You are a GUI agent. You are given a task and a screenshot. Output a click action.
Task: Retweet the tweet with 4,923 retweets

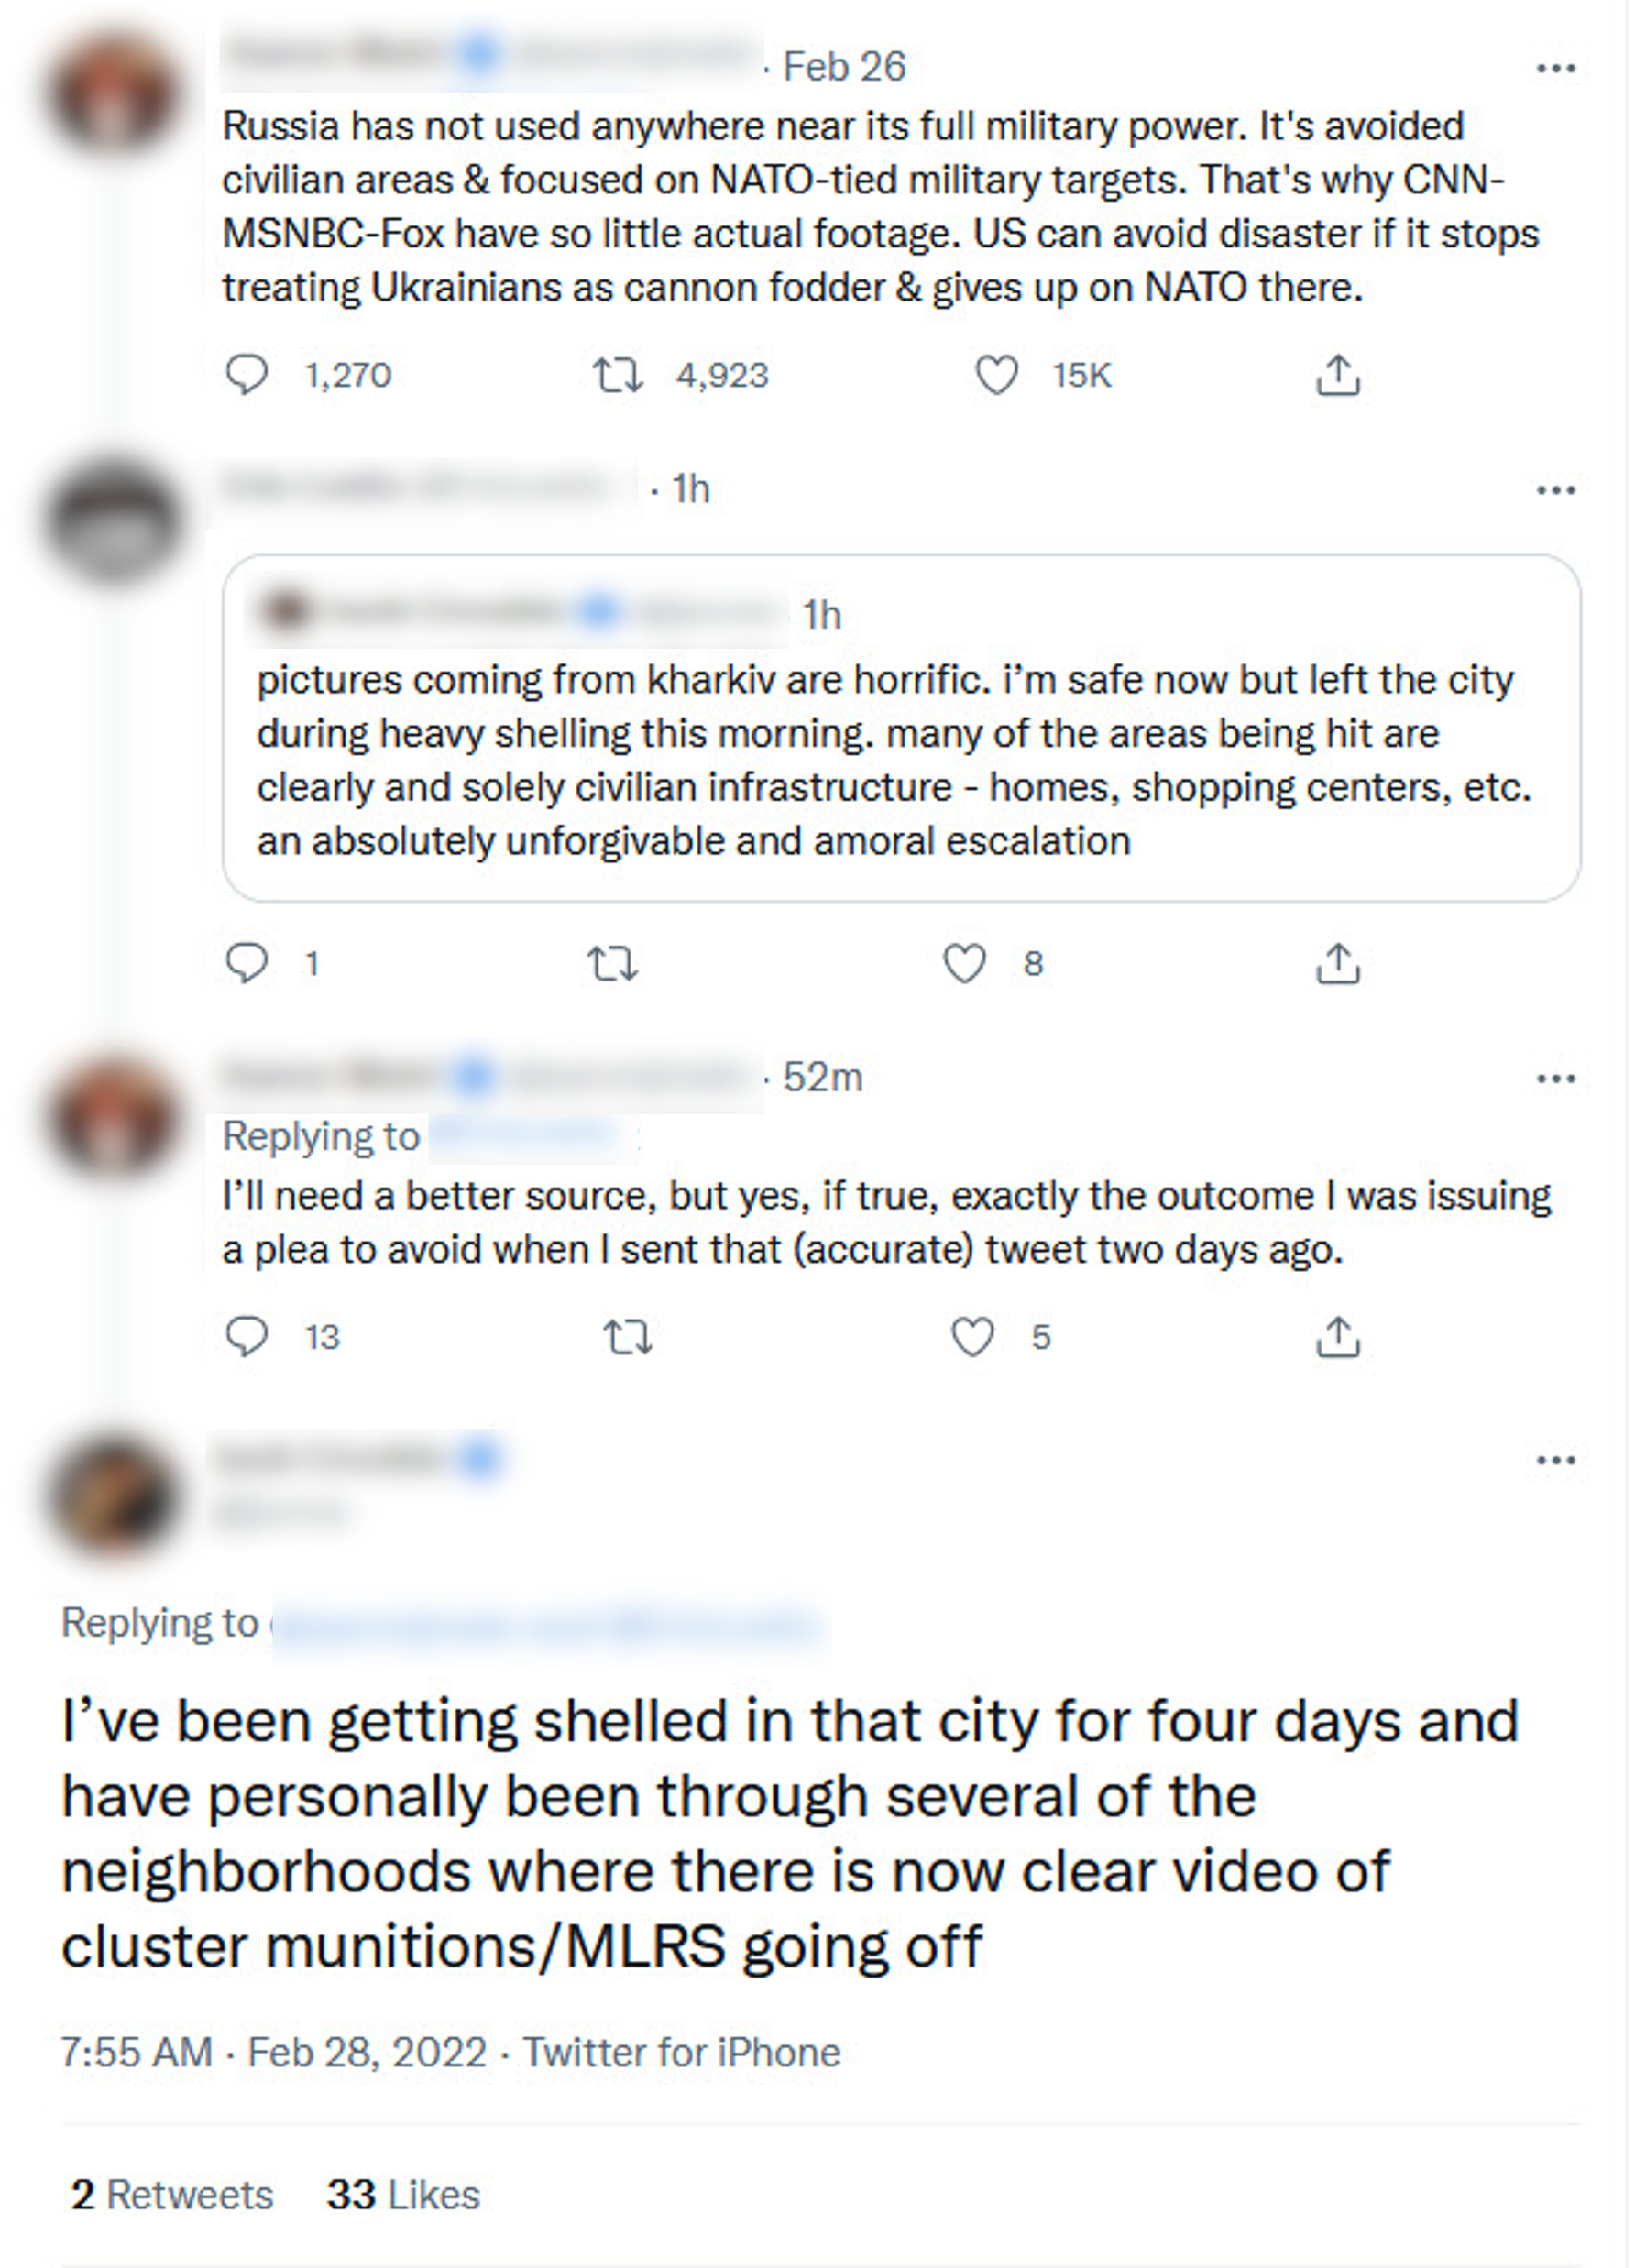click(x=617, y=376)
